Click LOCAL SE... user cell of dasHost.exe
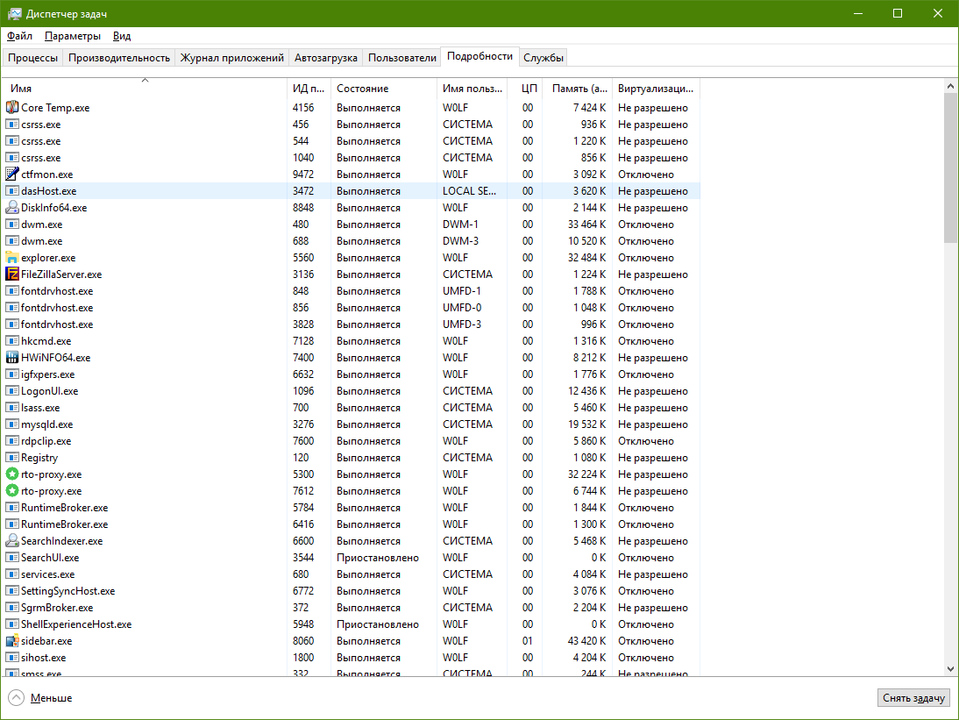The height and width of the screenshot is (720, 959). [x=469, y=191]
